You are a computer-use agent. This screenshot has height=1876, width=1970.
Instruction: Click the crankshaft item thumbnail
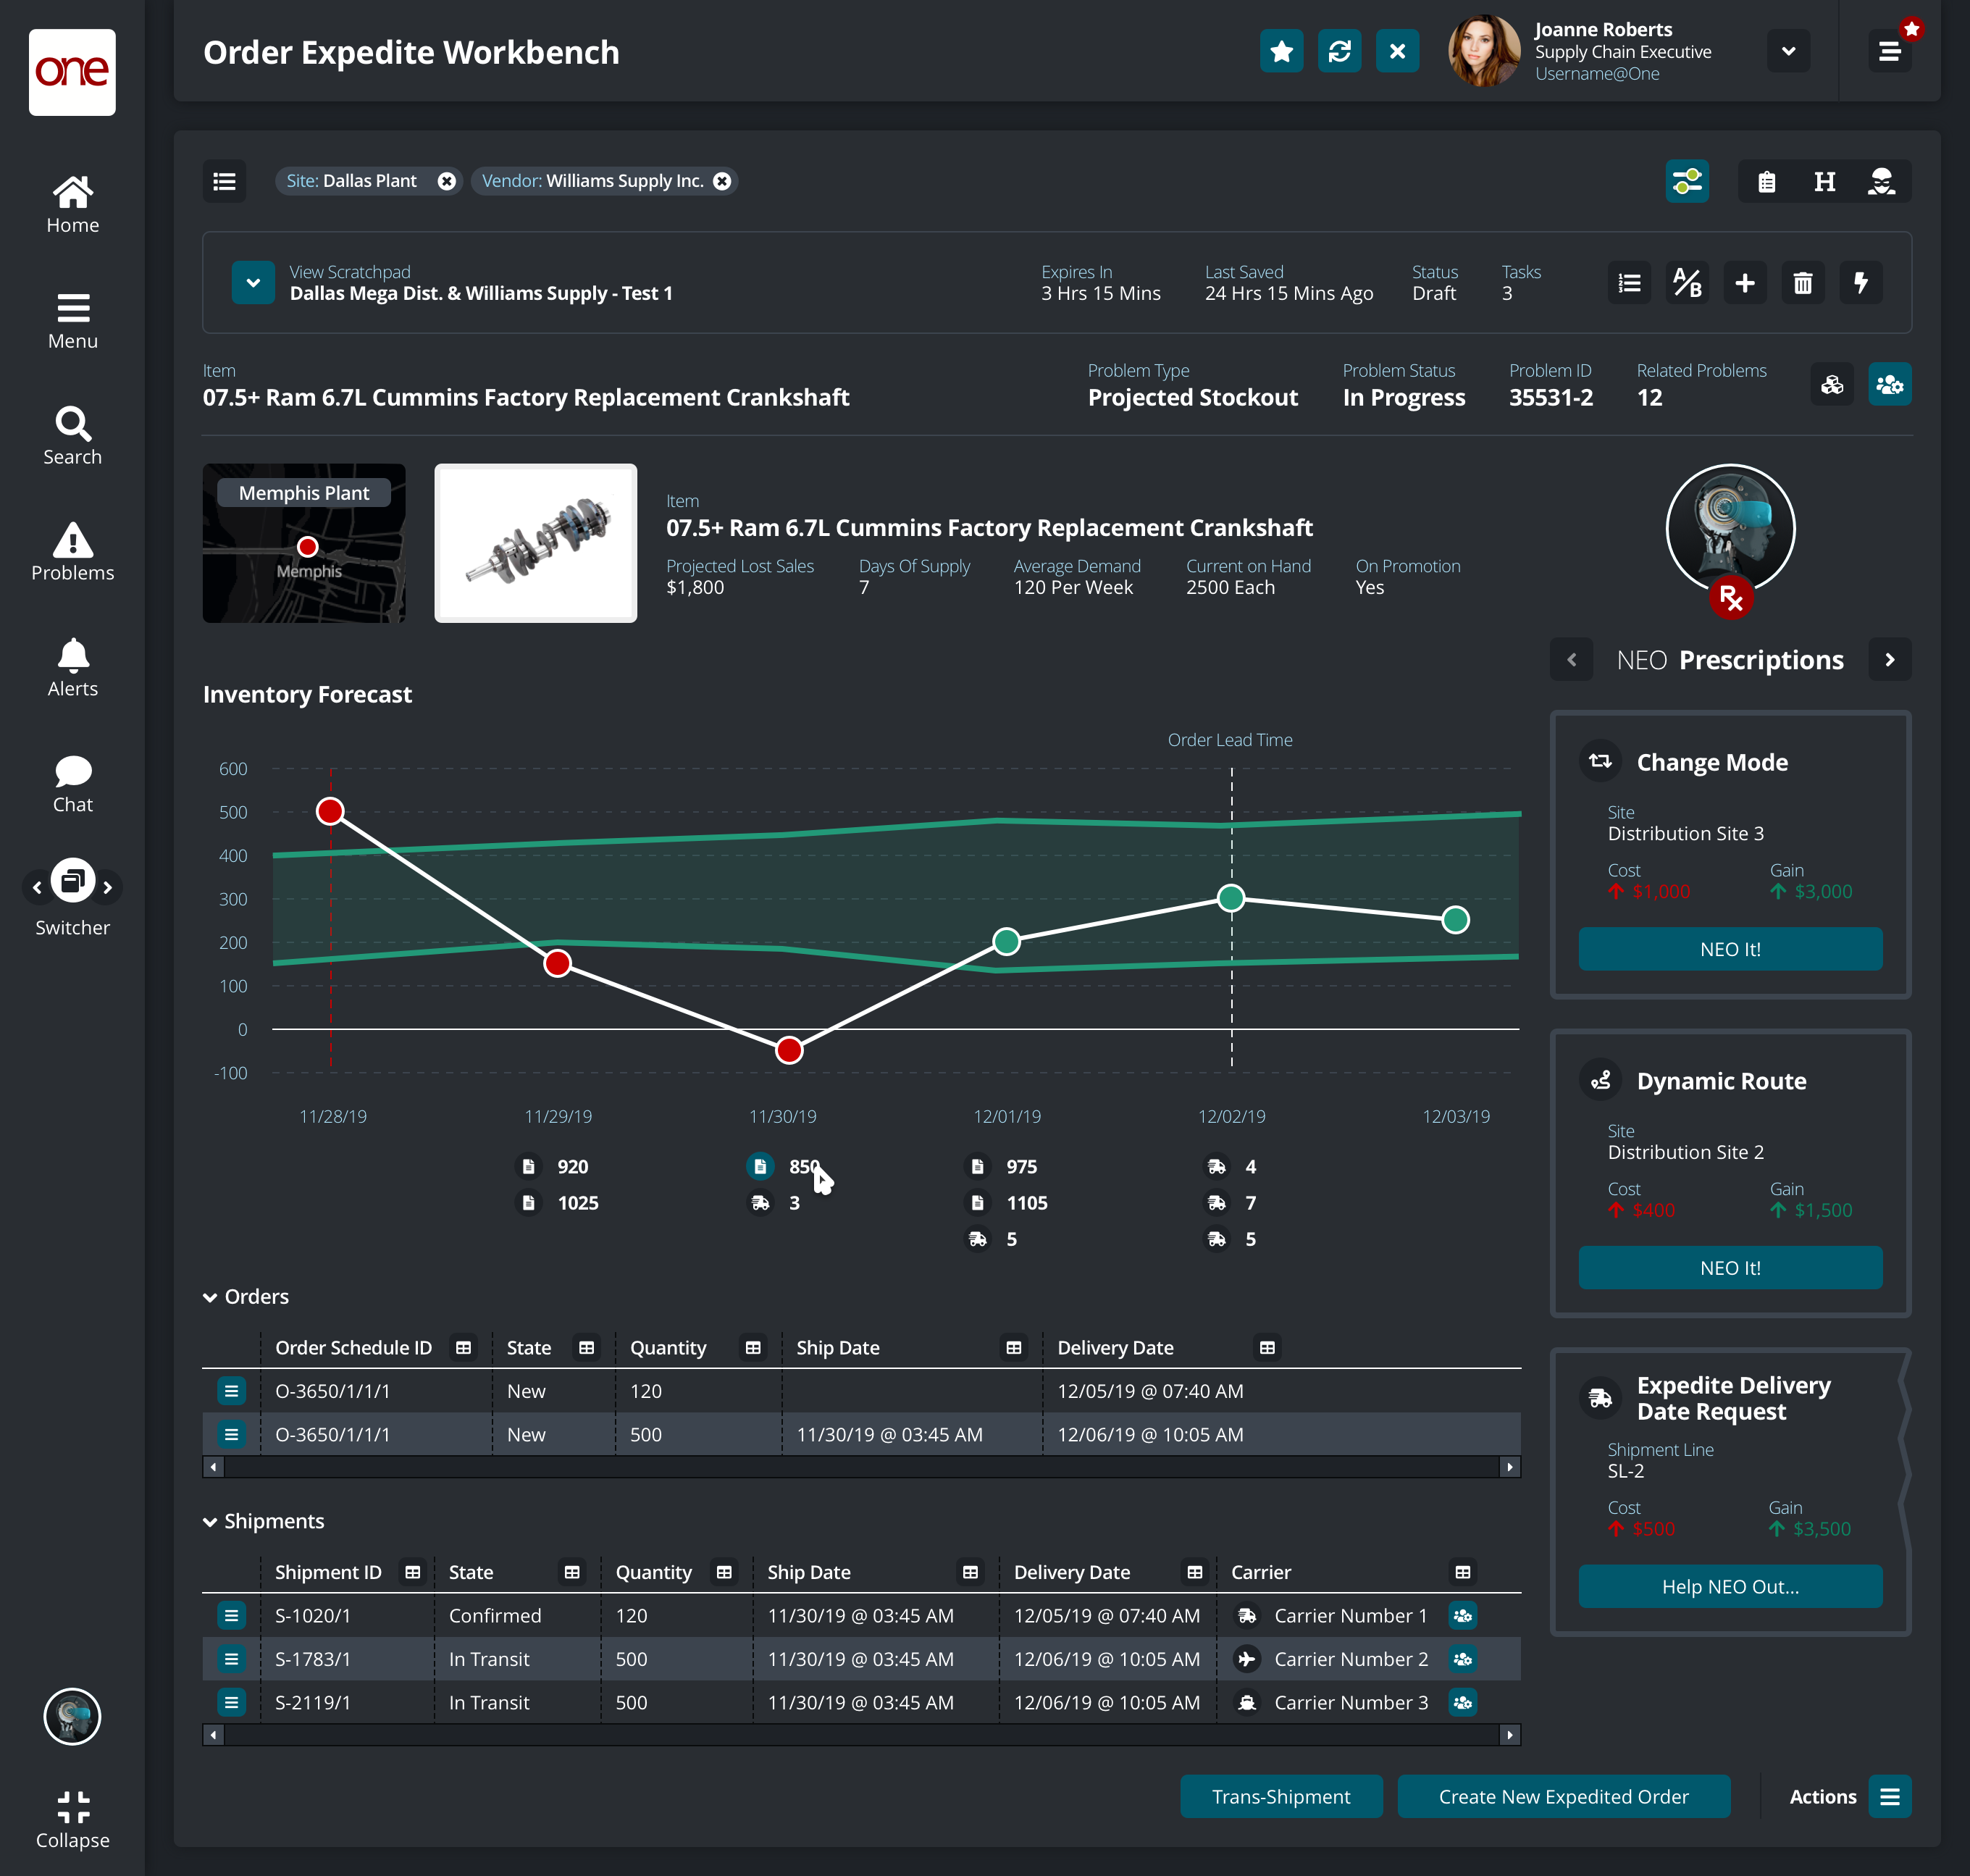tap(535, 543)
